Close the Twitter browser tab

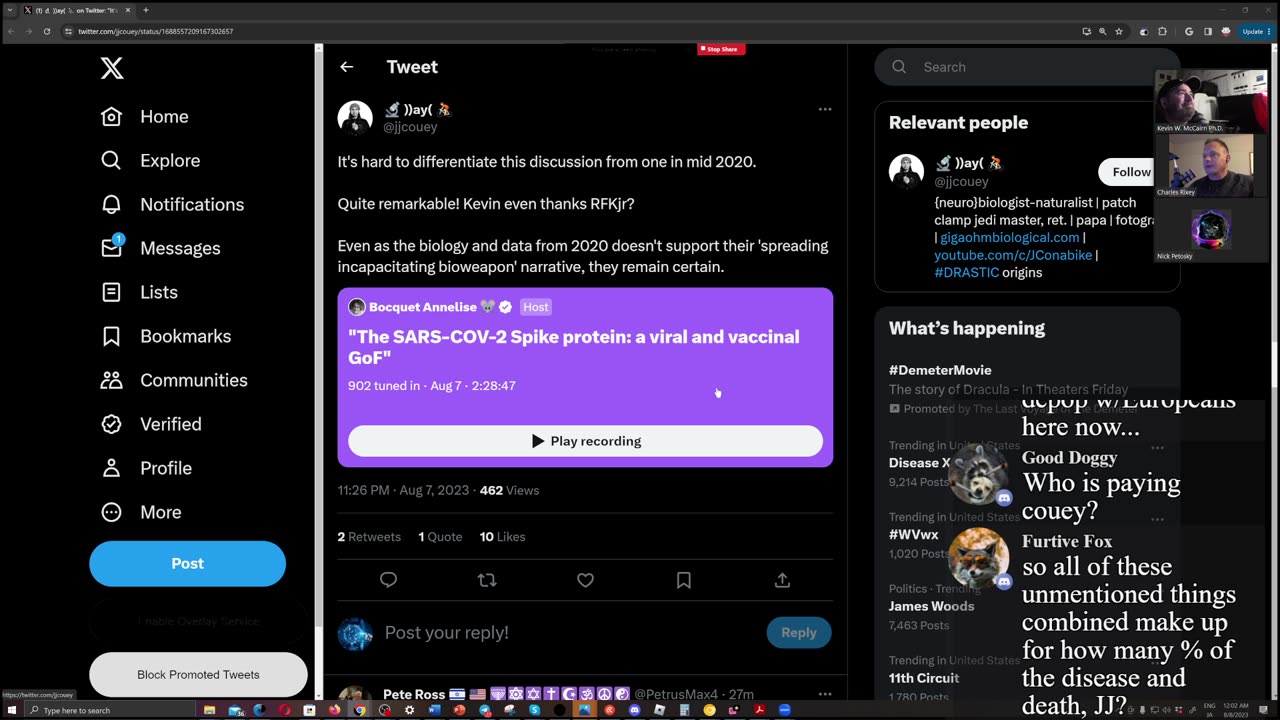point(128,10)
